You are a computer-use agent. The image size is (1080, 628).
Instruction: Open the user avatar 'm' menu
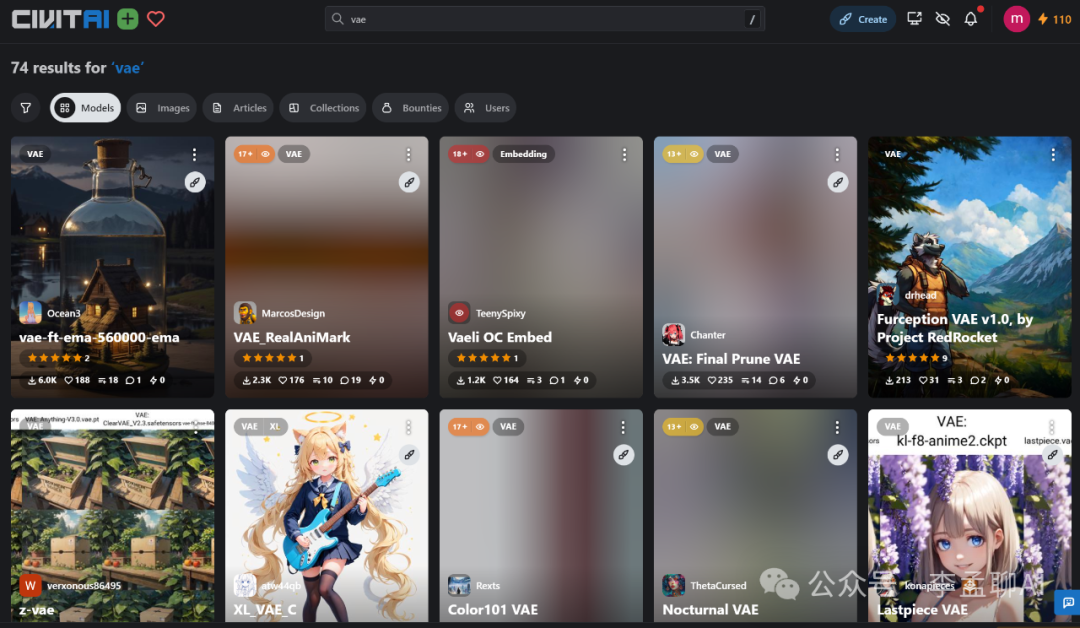[1016, 19]
